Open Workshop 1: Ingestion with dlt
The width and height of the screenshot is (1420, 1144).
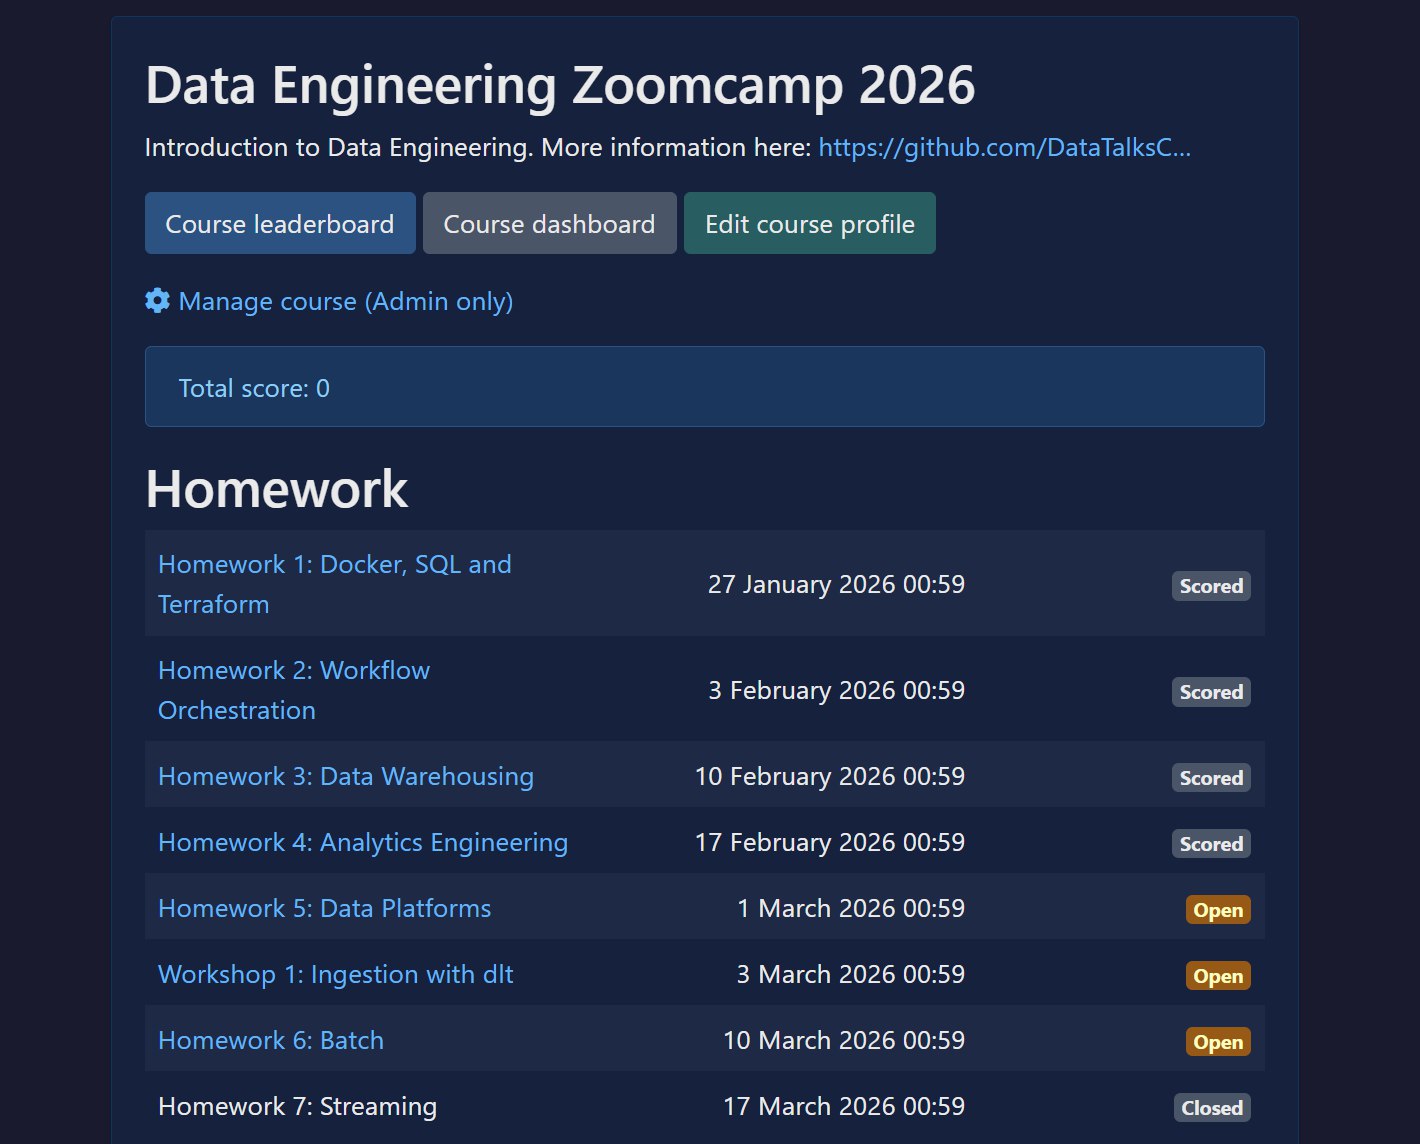(x=335, y=974)
